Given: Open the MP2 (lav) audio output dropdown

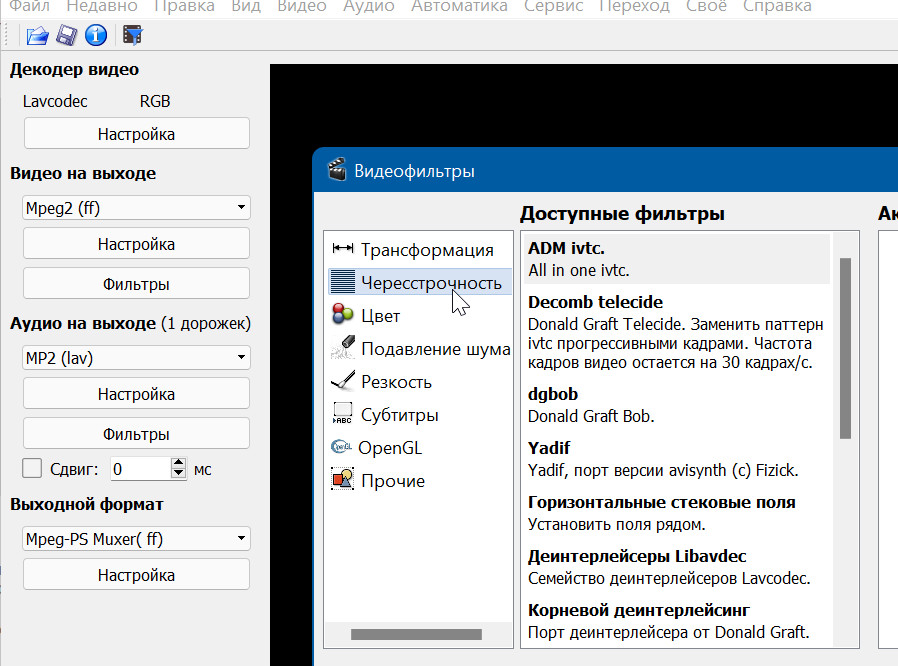Looking at the screenshot, I should [x=136, y=357].
